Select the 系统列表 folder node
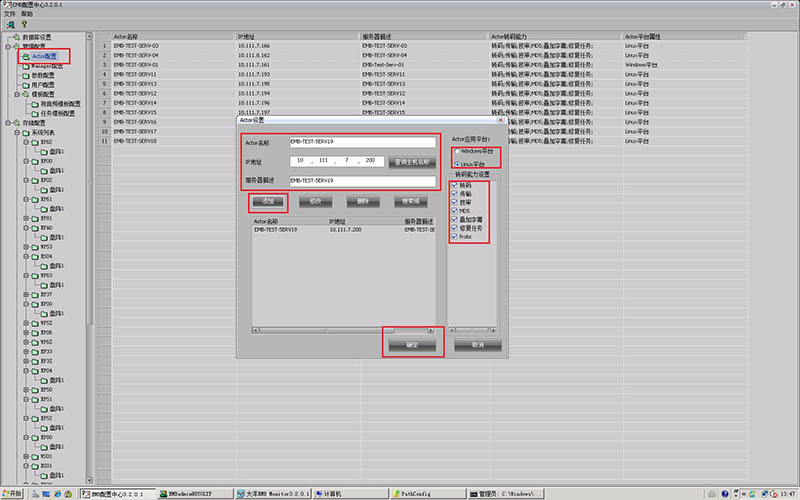 tap(43, 133)
